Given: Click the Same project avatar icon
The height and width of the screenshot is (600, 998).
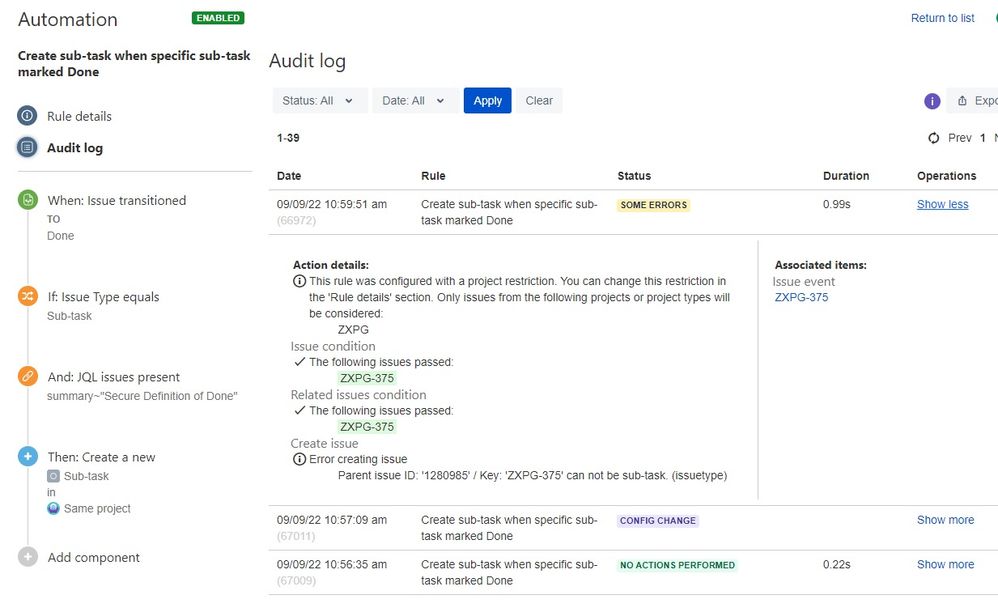Looking at the screenshot, I should [x=53, y=508].
